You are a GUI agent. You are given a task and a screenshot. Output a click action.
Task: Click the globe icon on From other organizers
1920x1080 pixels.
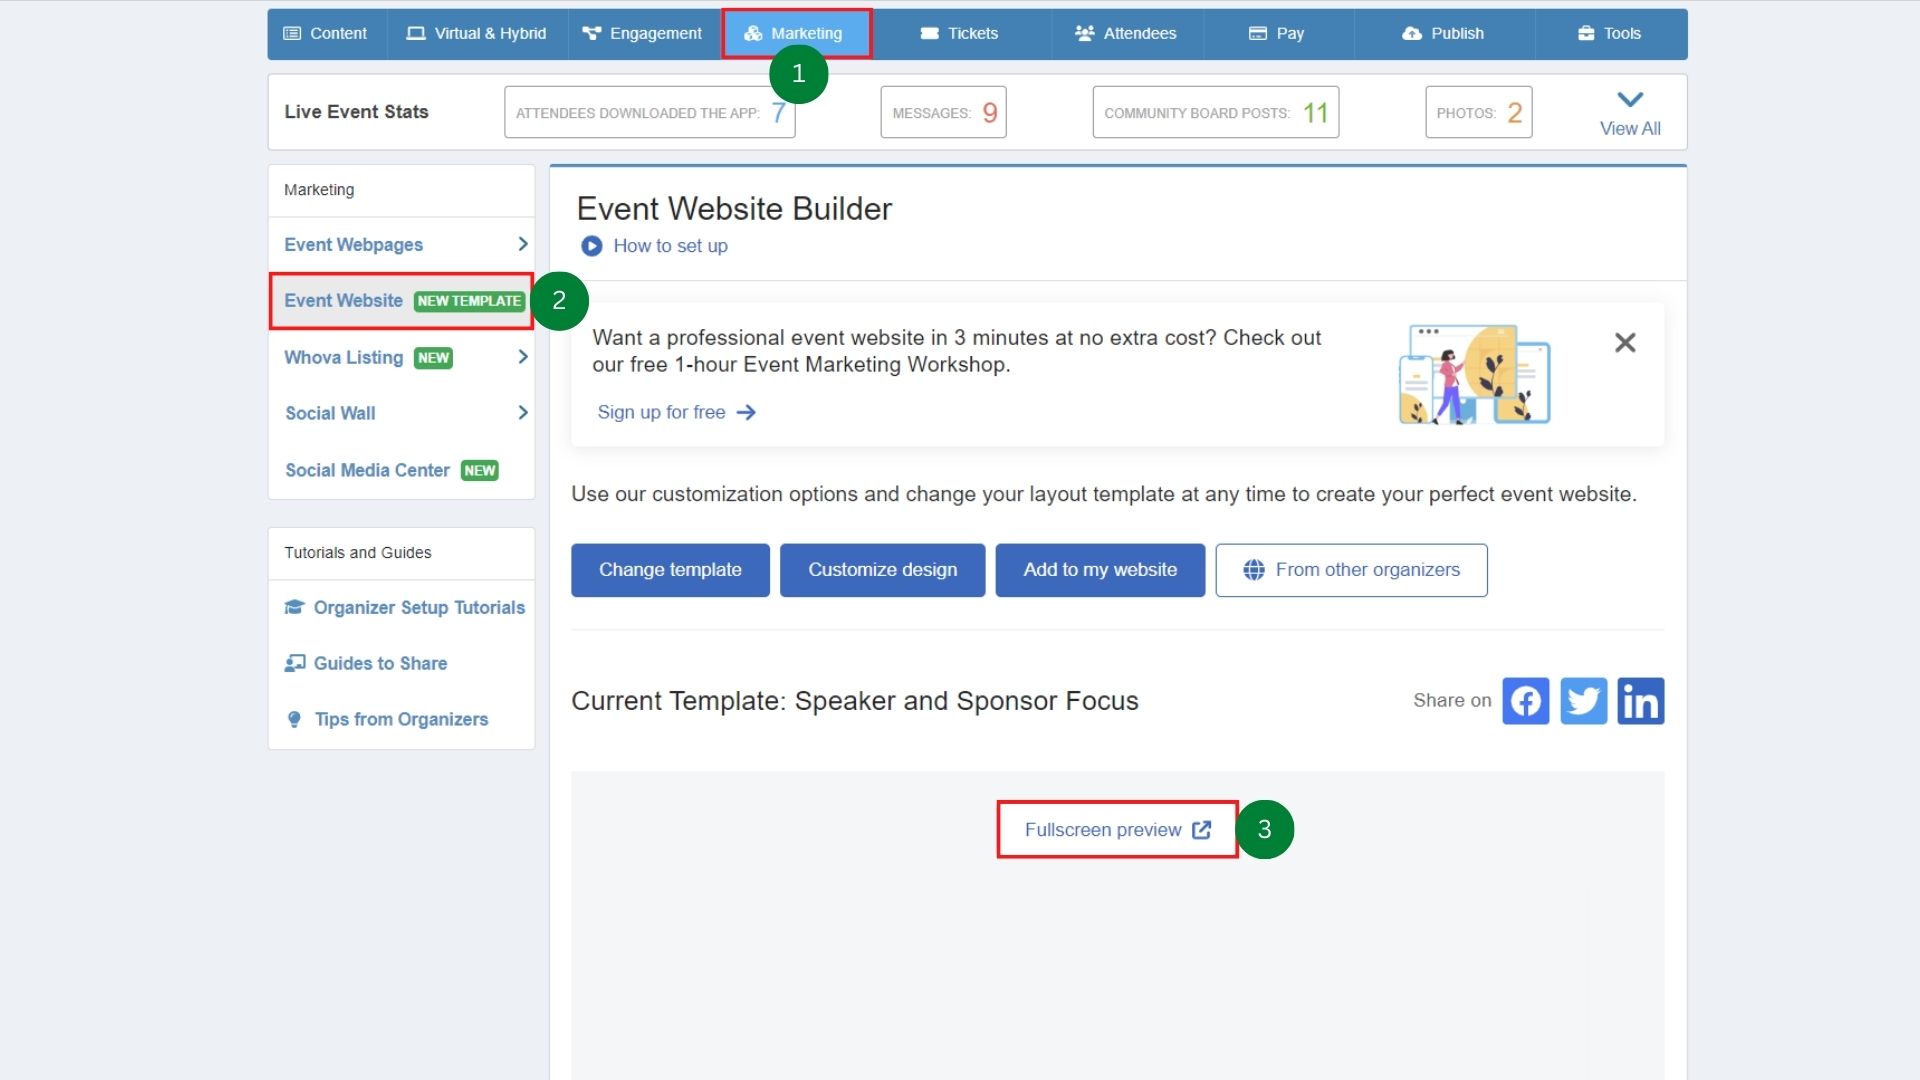click(x=1255, y=570)
